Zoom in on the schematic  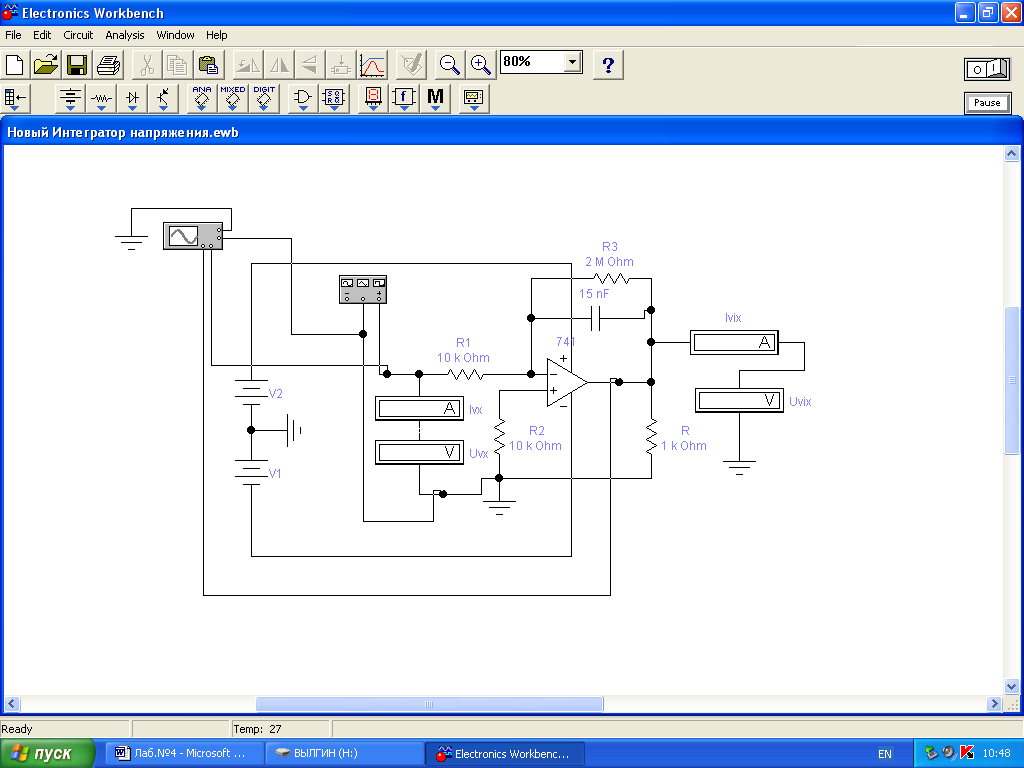(481, 65)
